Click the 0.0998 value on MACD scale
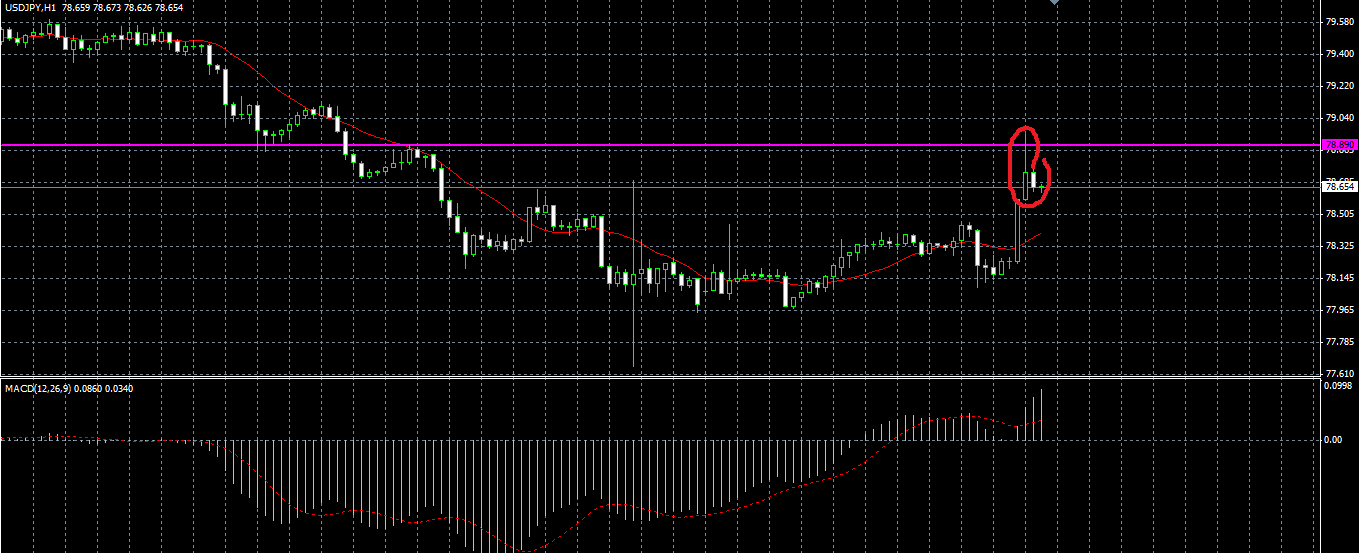 point(1338,385)
